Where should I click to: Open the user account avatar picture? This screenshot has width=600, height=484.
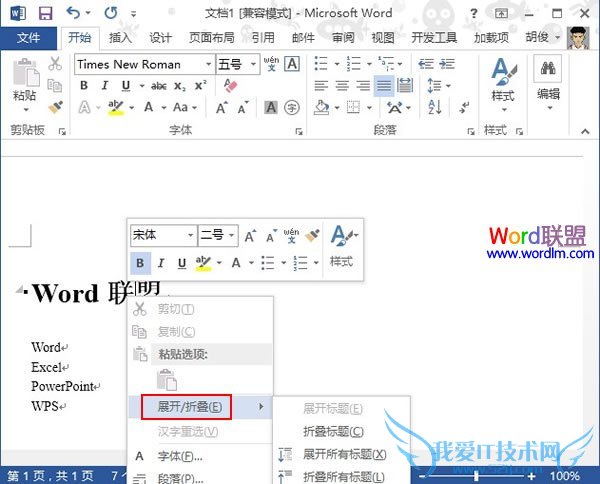(578, 38)
